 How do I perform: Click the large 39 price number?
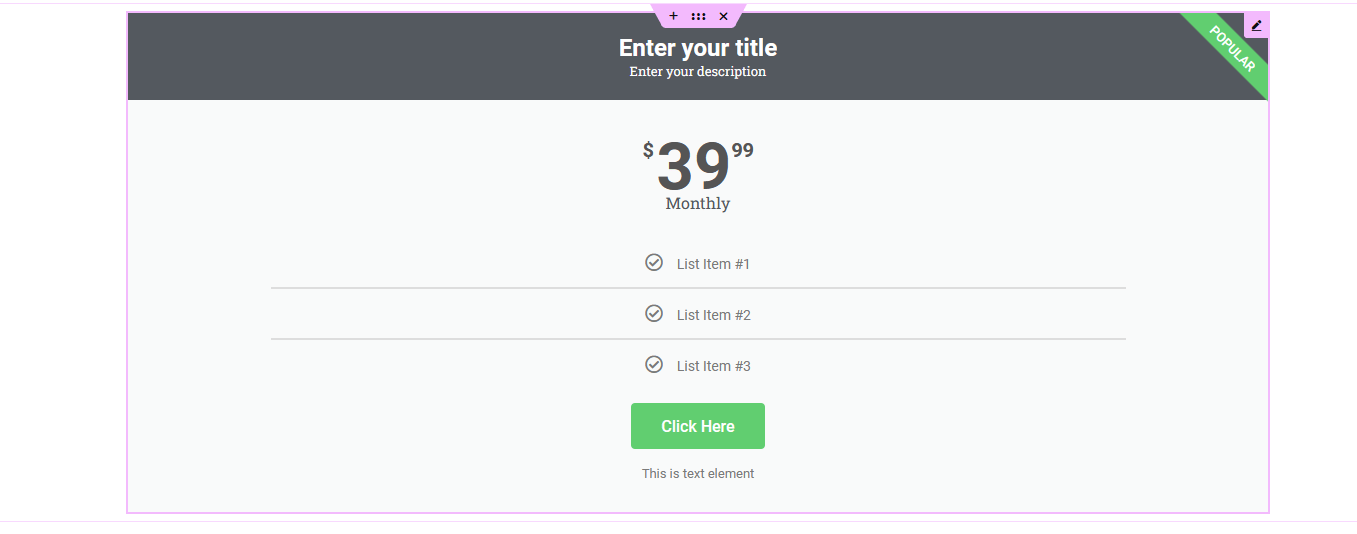tap(693, 167)
